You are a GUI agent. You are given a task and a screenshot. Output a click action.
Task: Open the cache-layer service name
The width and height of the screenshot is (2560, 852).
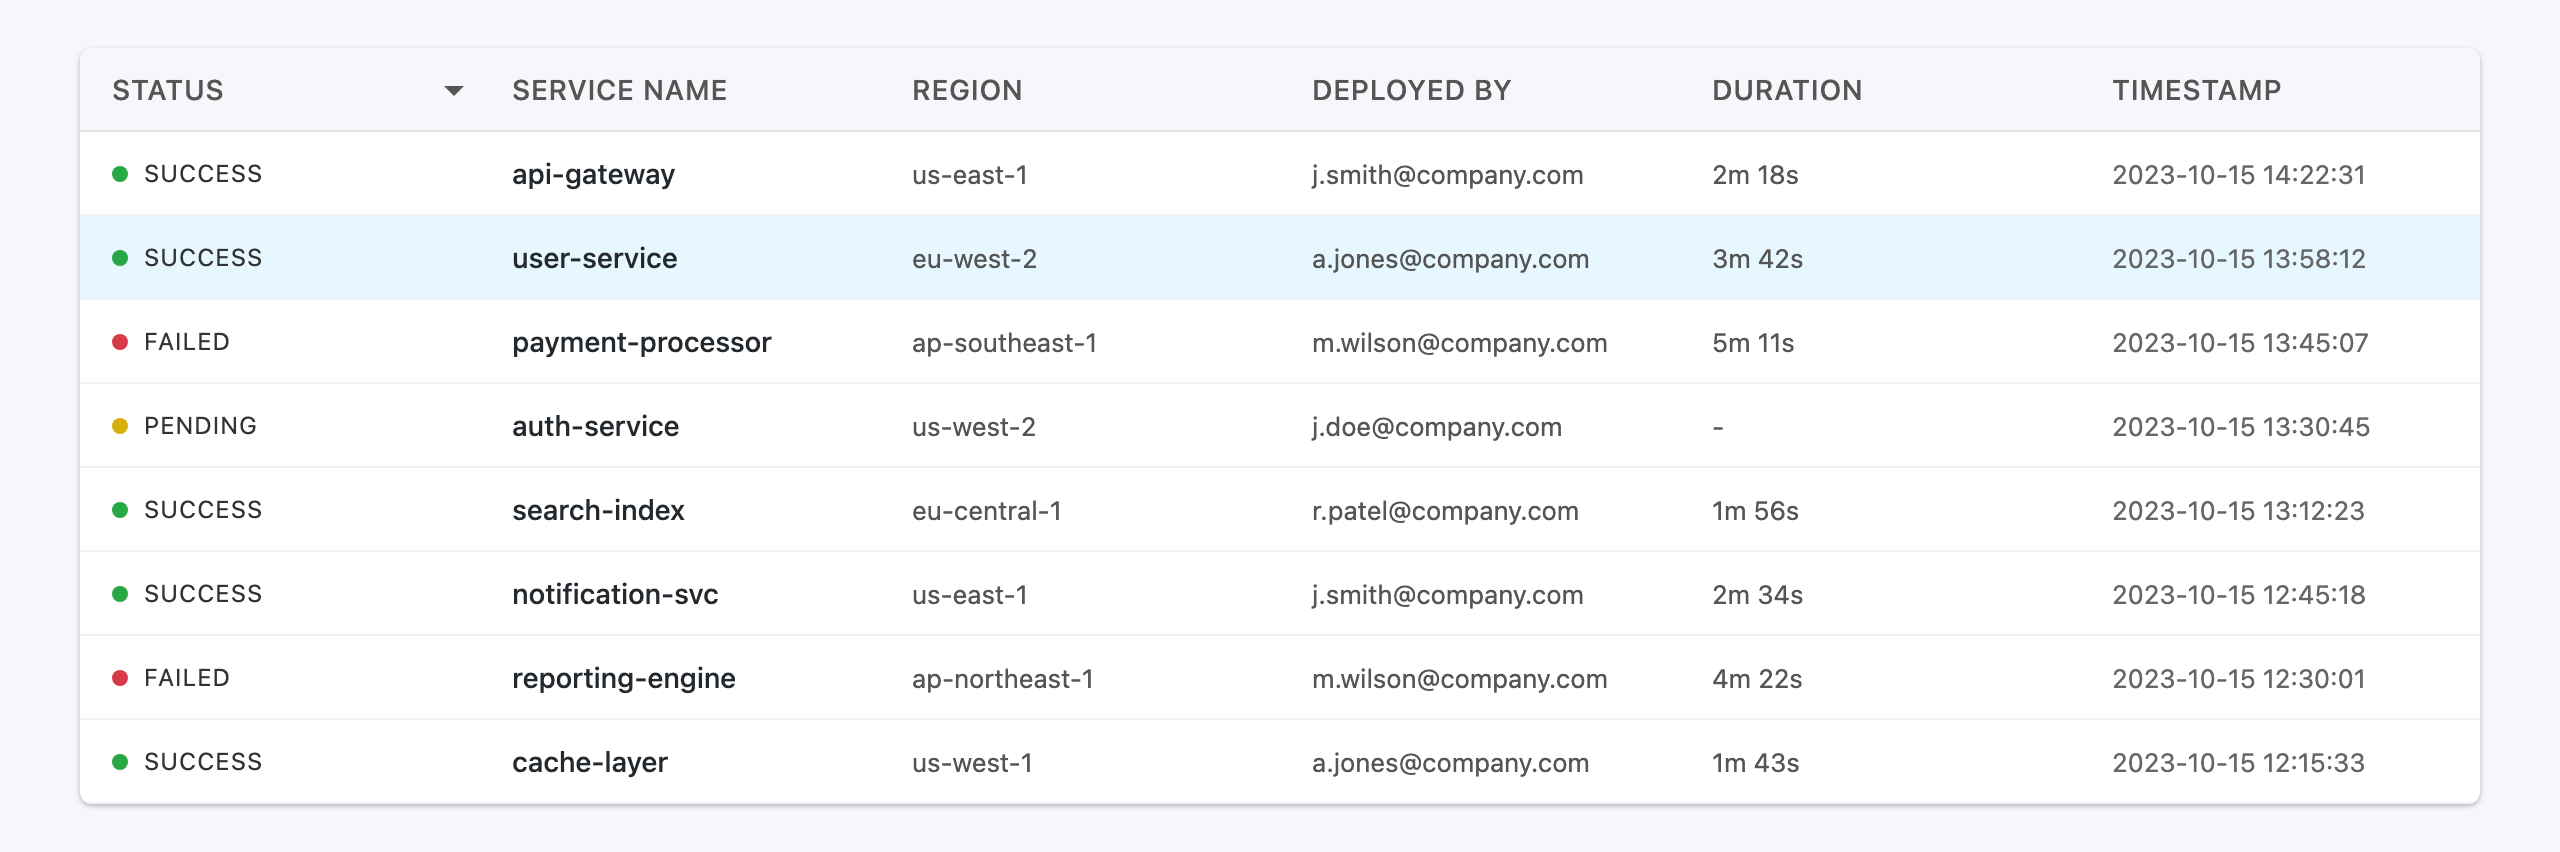pyautogui.click(x=589, y=762)
